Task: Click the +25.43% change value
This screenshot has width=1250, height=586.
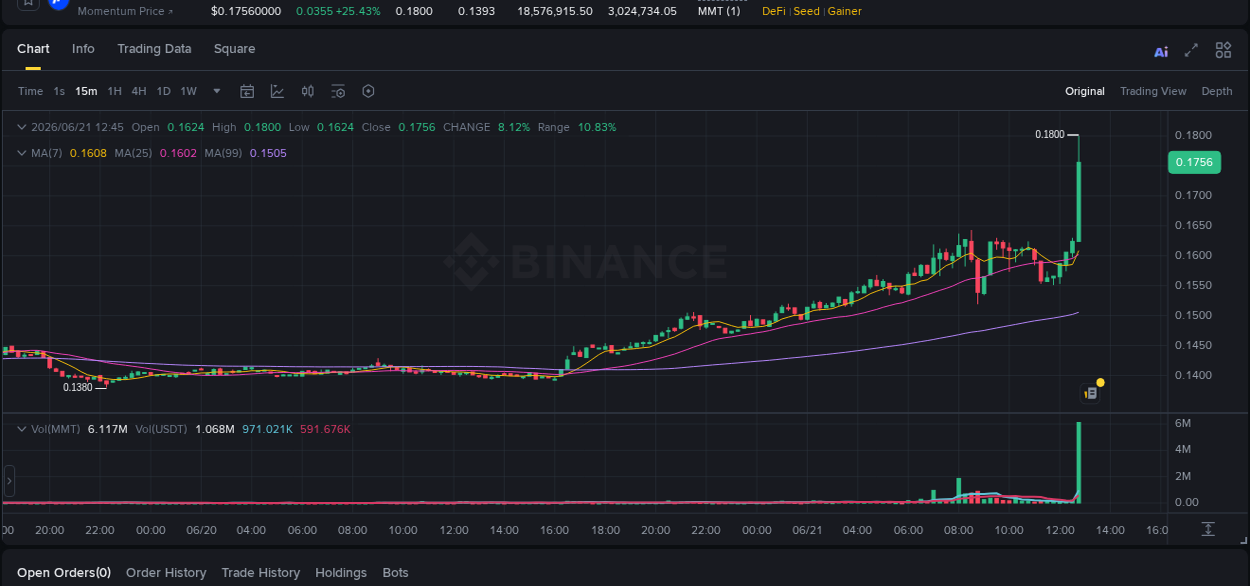Action: [x=358, y=11]
